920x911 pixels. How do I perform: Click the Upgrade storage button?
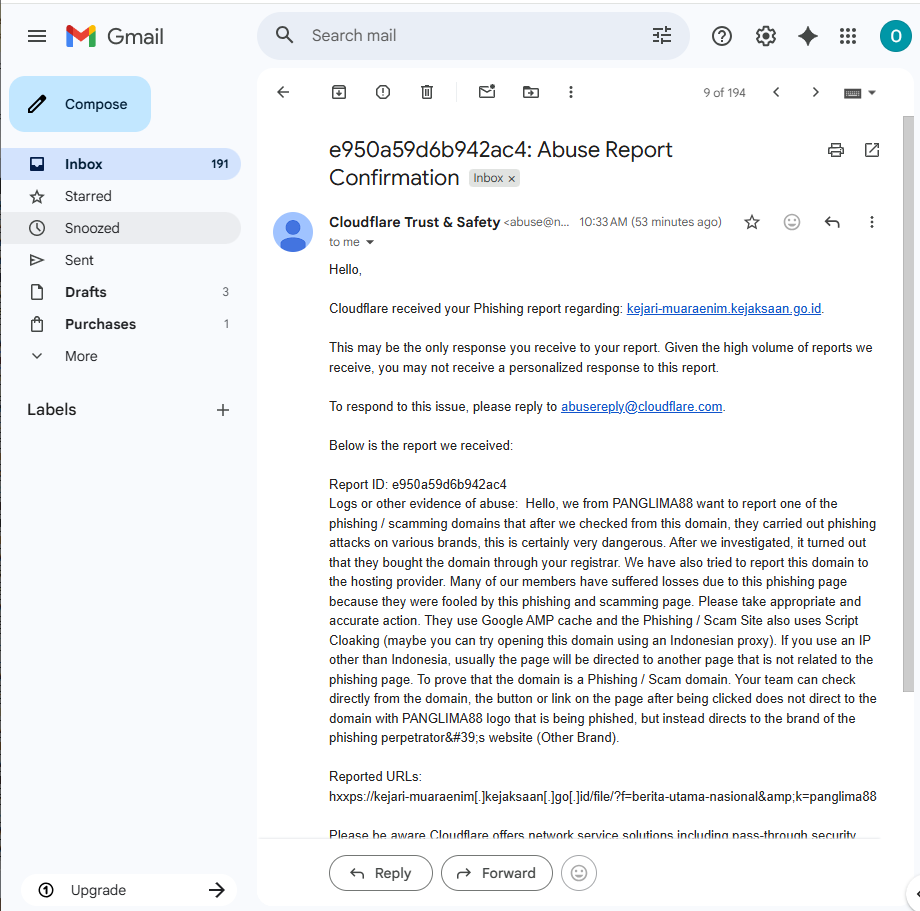tap(129, 890)
